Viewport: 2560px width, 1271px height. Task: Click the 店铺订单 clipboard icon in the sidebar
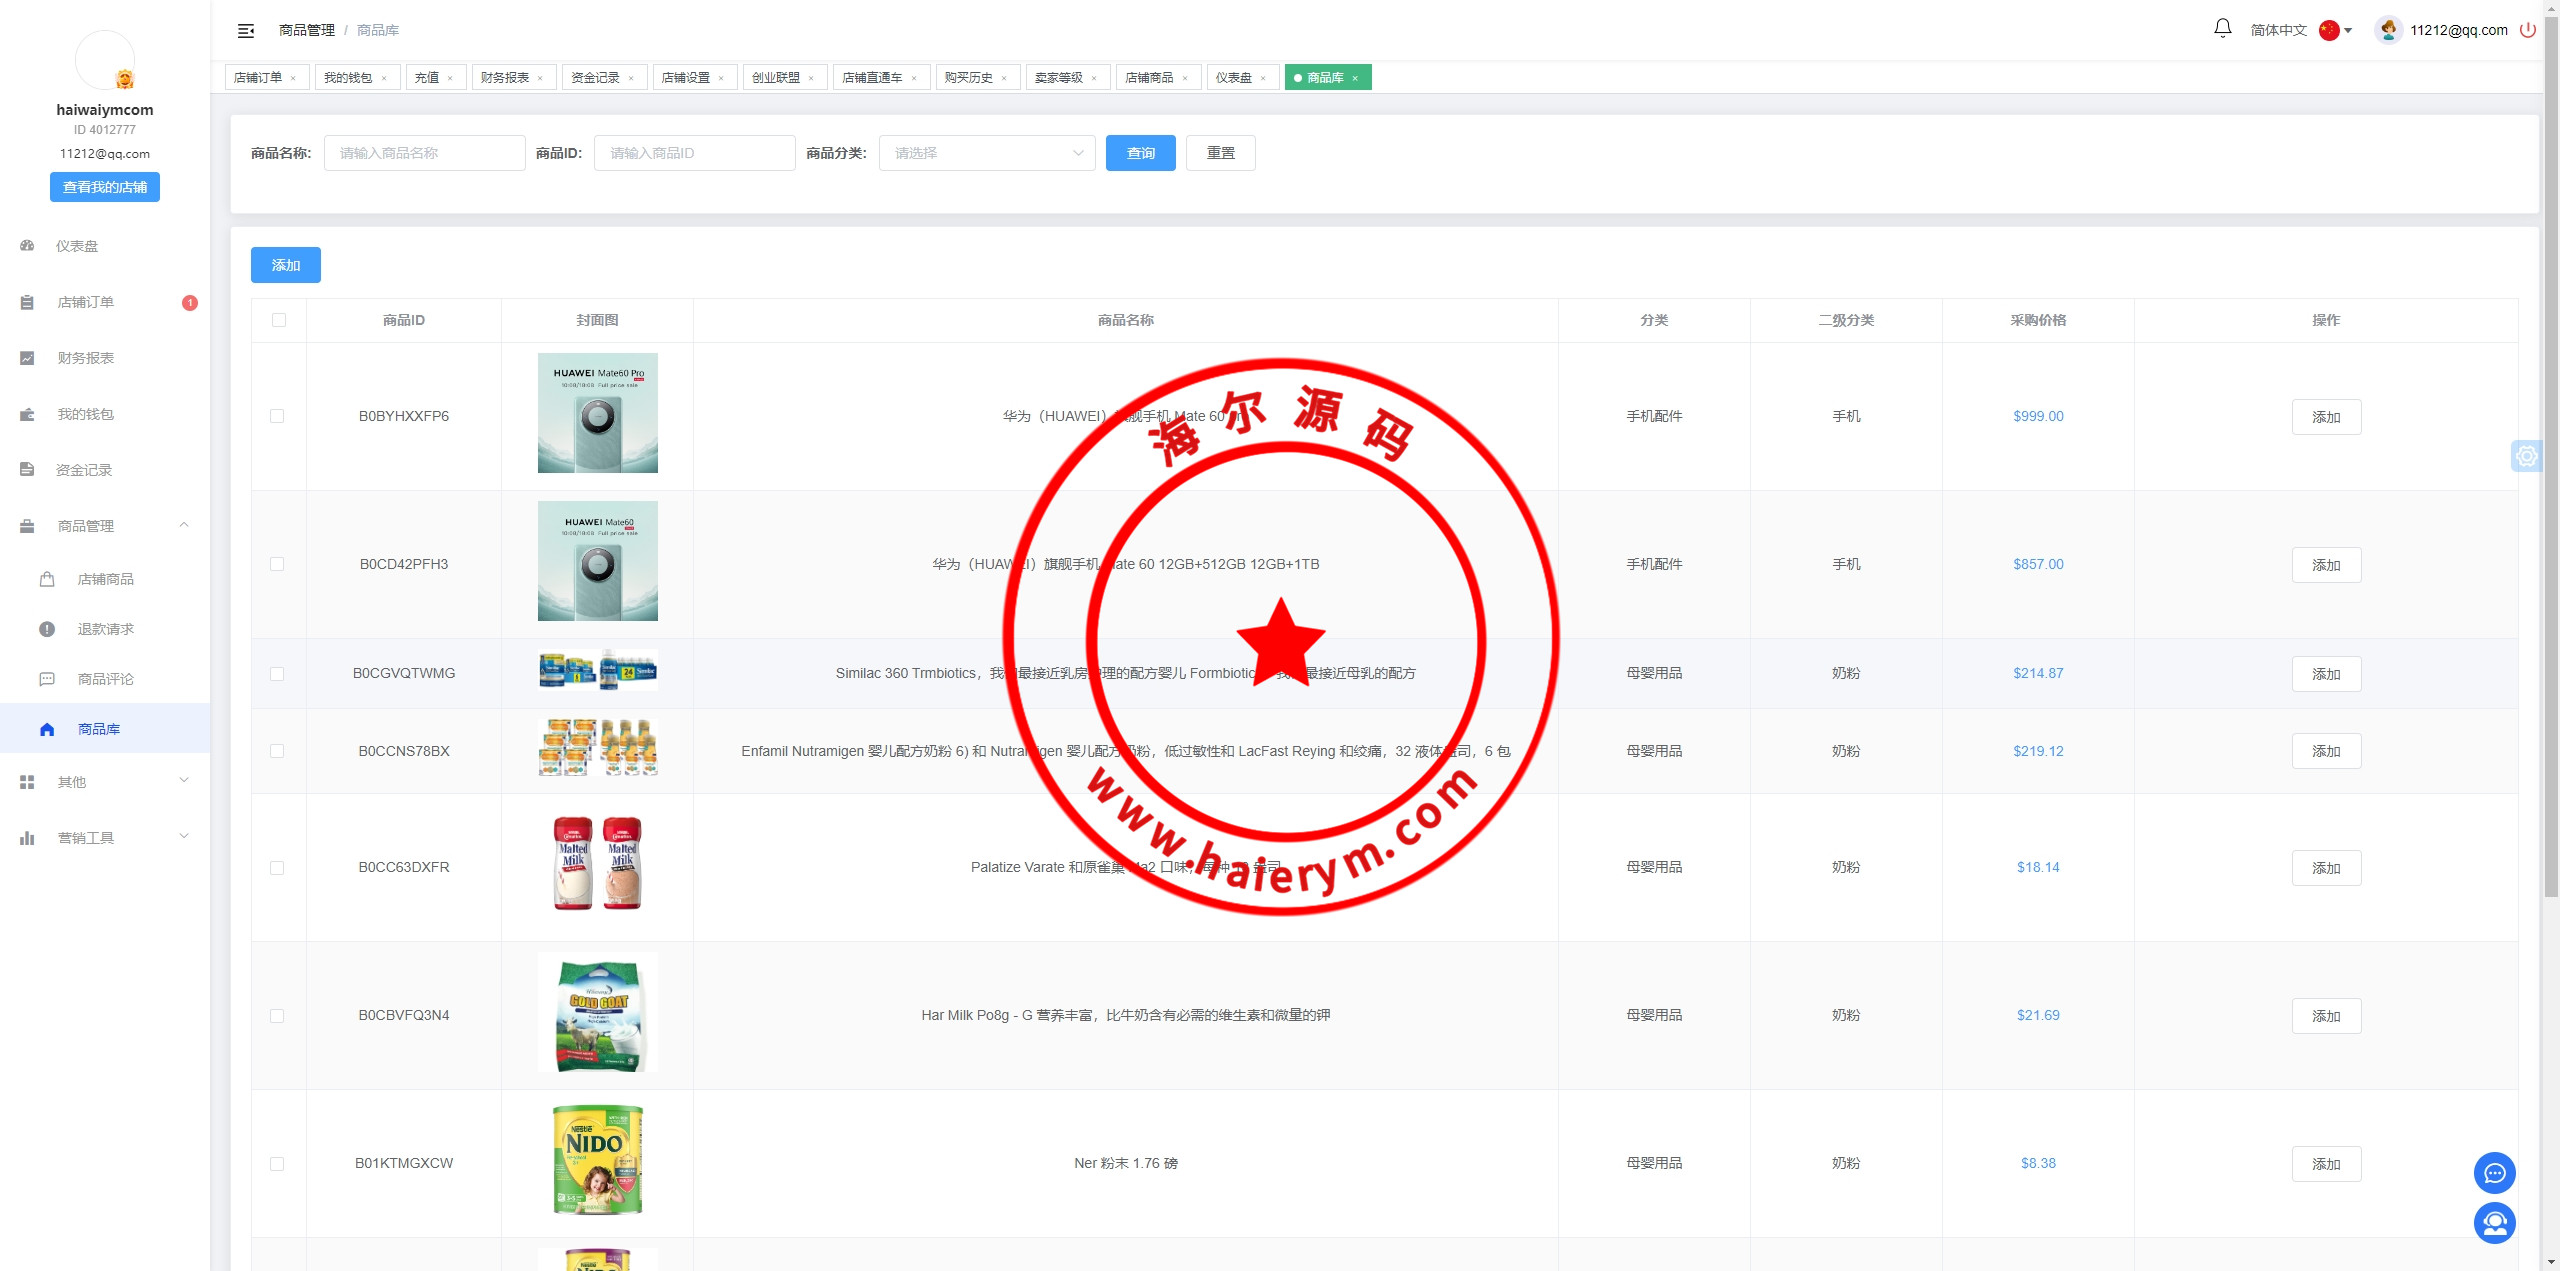27,302
